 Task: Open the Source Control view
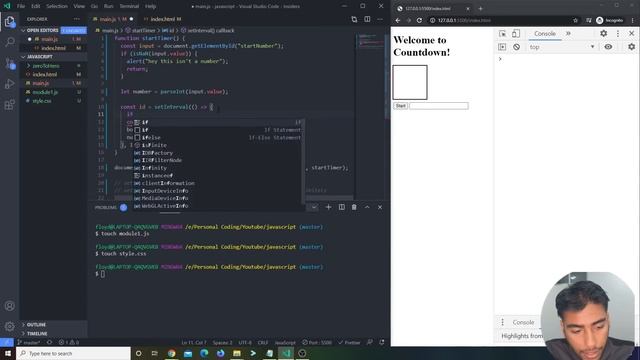click(10, 64)
